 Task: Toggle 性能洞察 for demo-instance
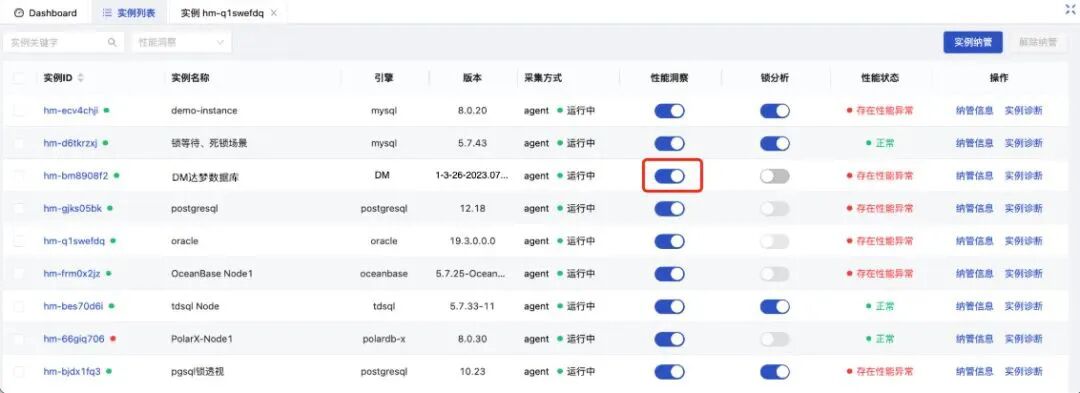(669, 111)
